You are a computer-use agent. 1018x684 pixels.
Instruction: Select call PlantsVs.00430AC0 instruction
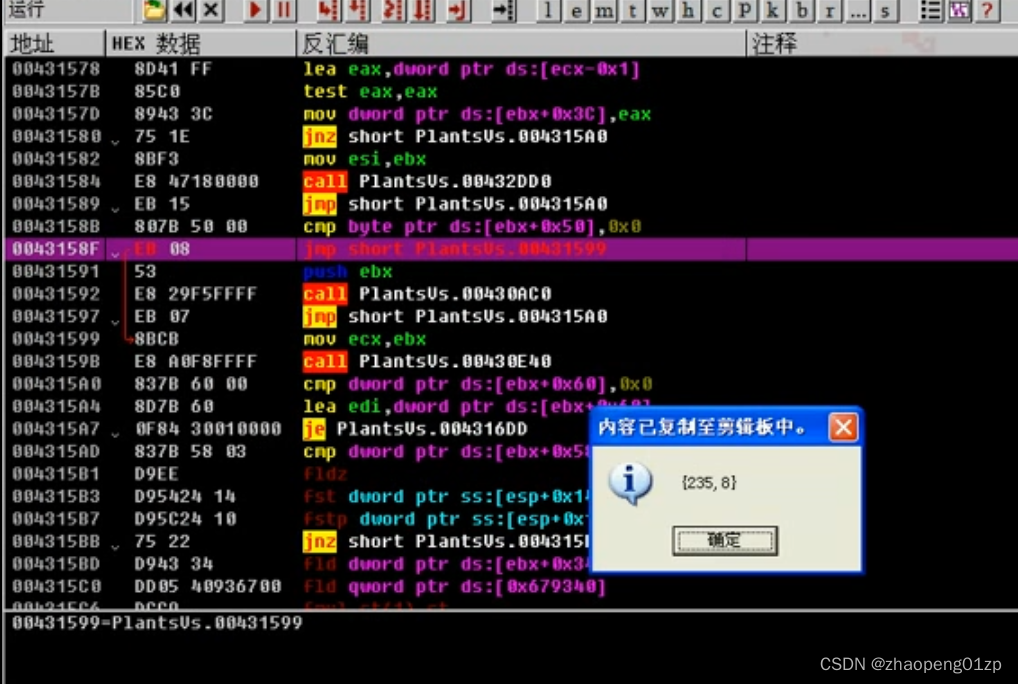coord(427,294)
